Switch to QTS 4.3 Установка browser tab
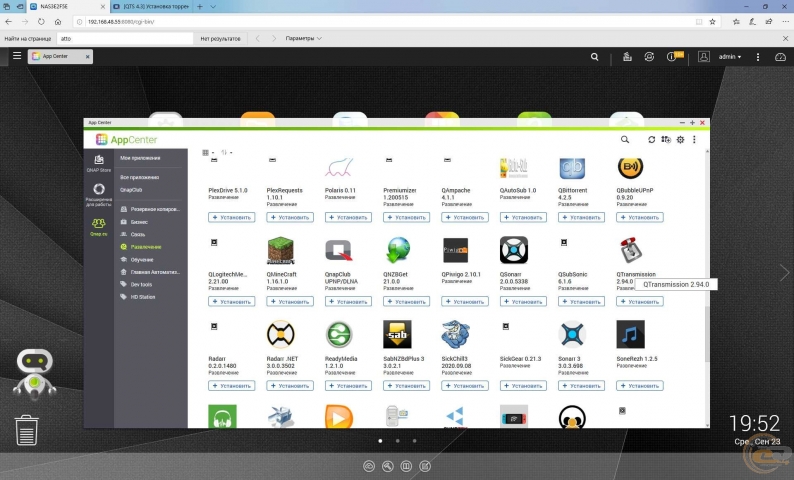794x480 pixels. [151, 7]
